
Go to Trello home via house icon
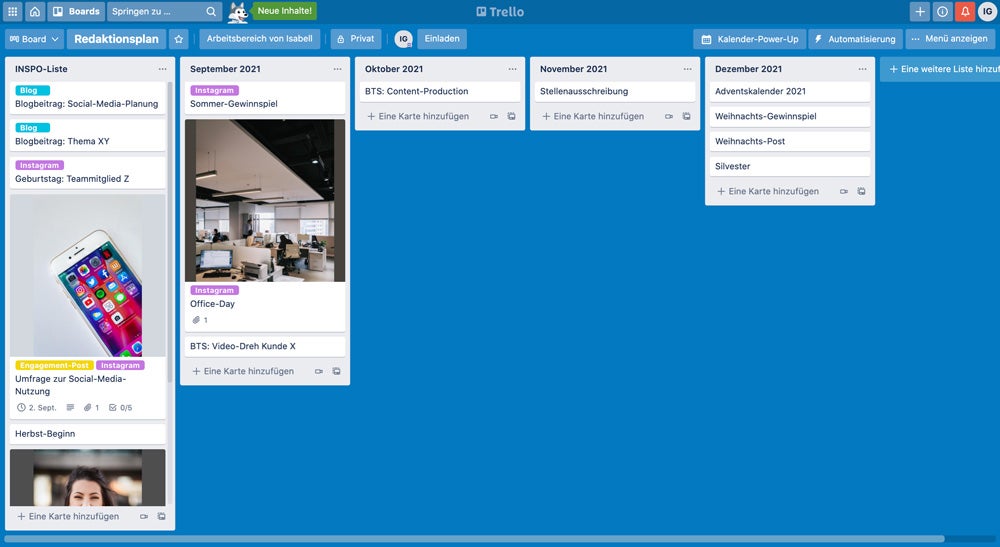35,12
